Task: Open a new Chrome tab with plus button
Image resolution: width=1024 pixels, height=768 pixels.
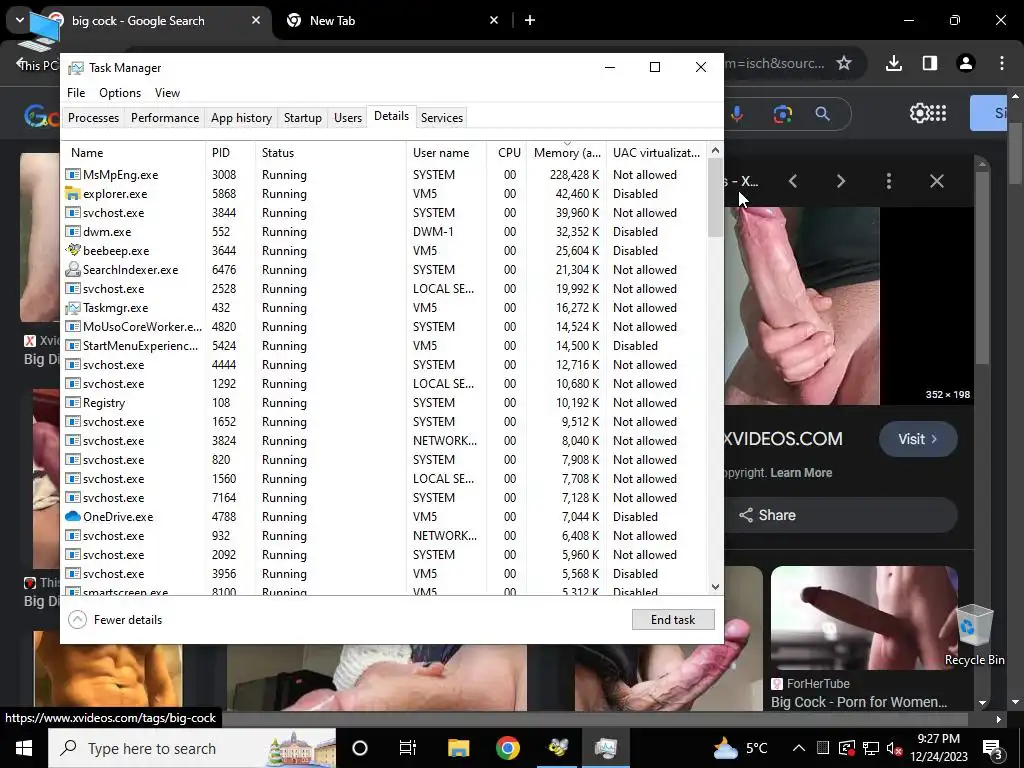Action: tap(530, 20)
